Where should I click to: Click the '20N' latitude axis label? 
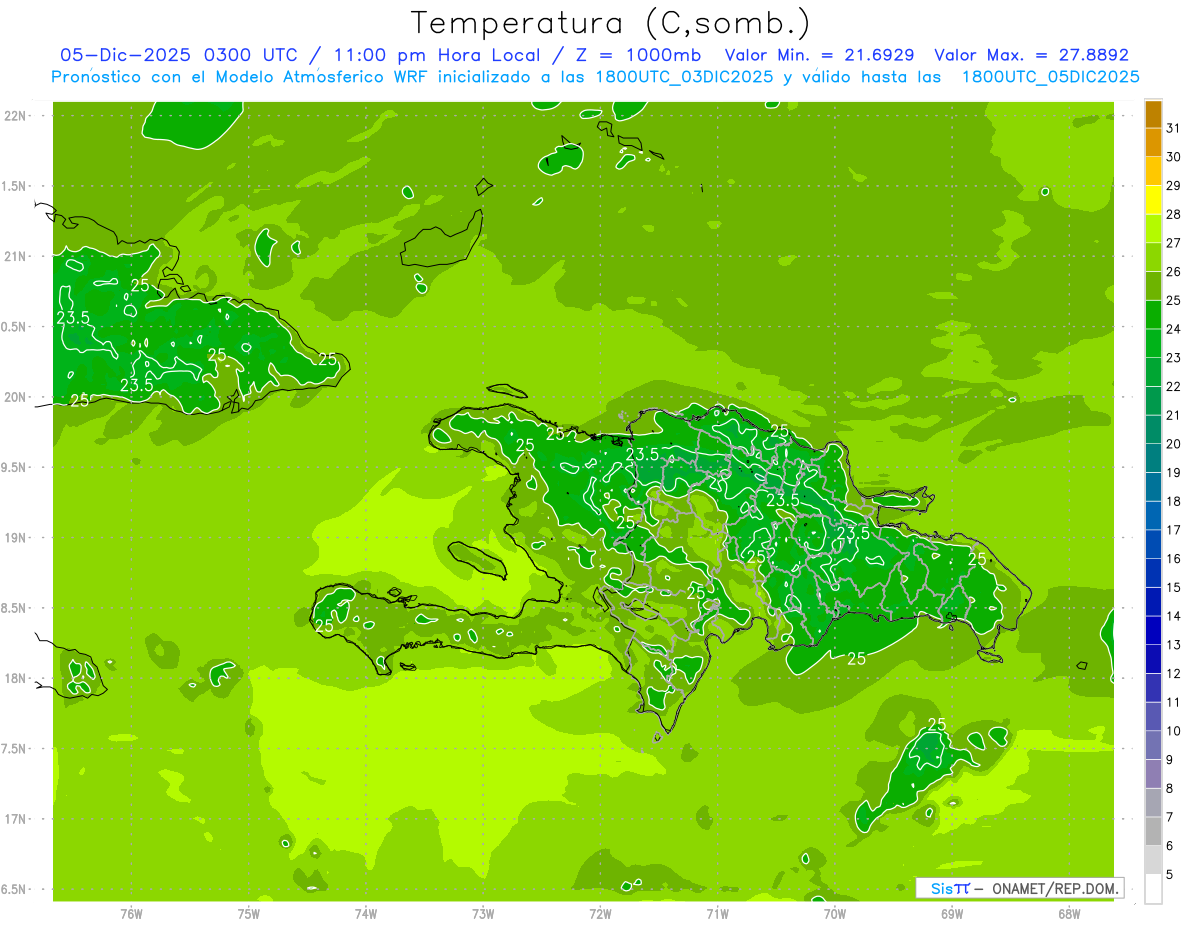[x=15, y=397]
